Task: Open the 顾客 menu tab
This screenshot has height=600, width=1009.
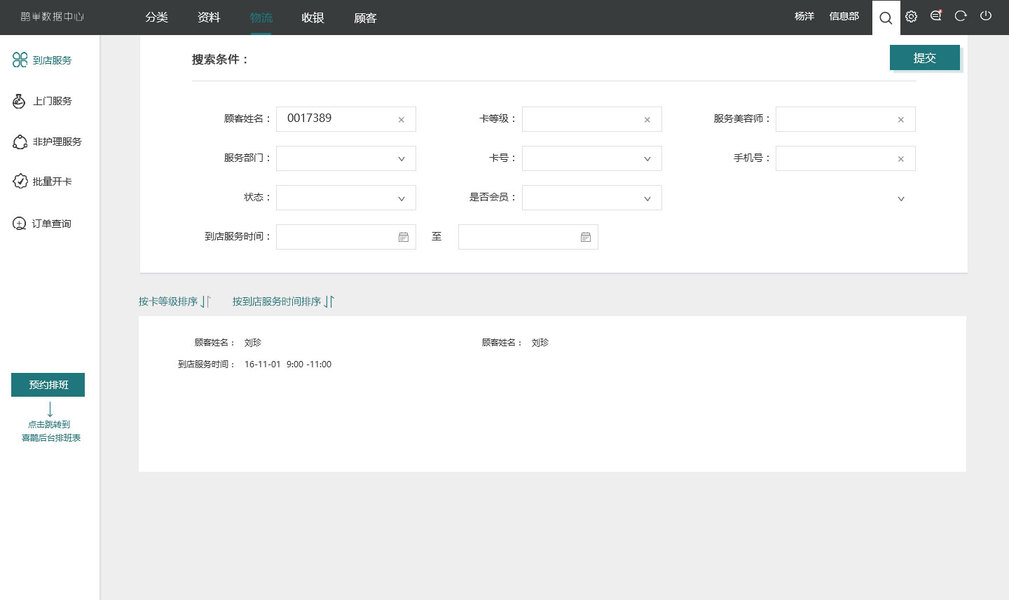Action: point(365,18)
